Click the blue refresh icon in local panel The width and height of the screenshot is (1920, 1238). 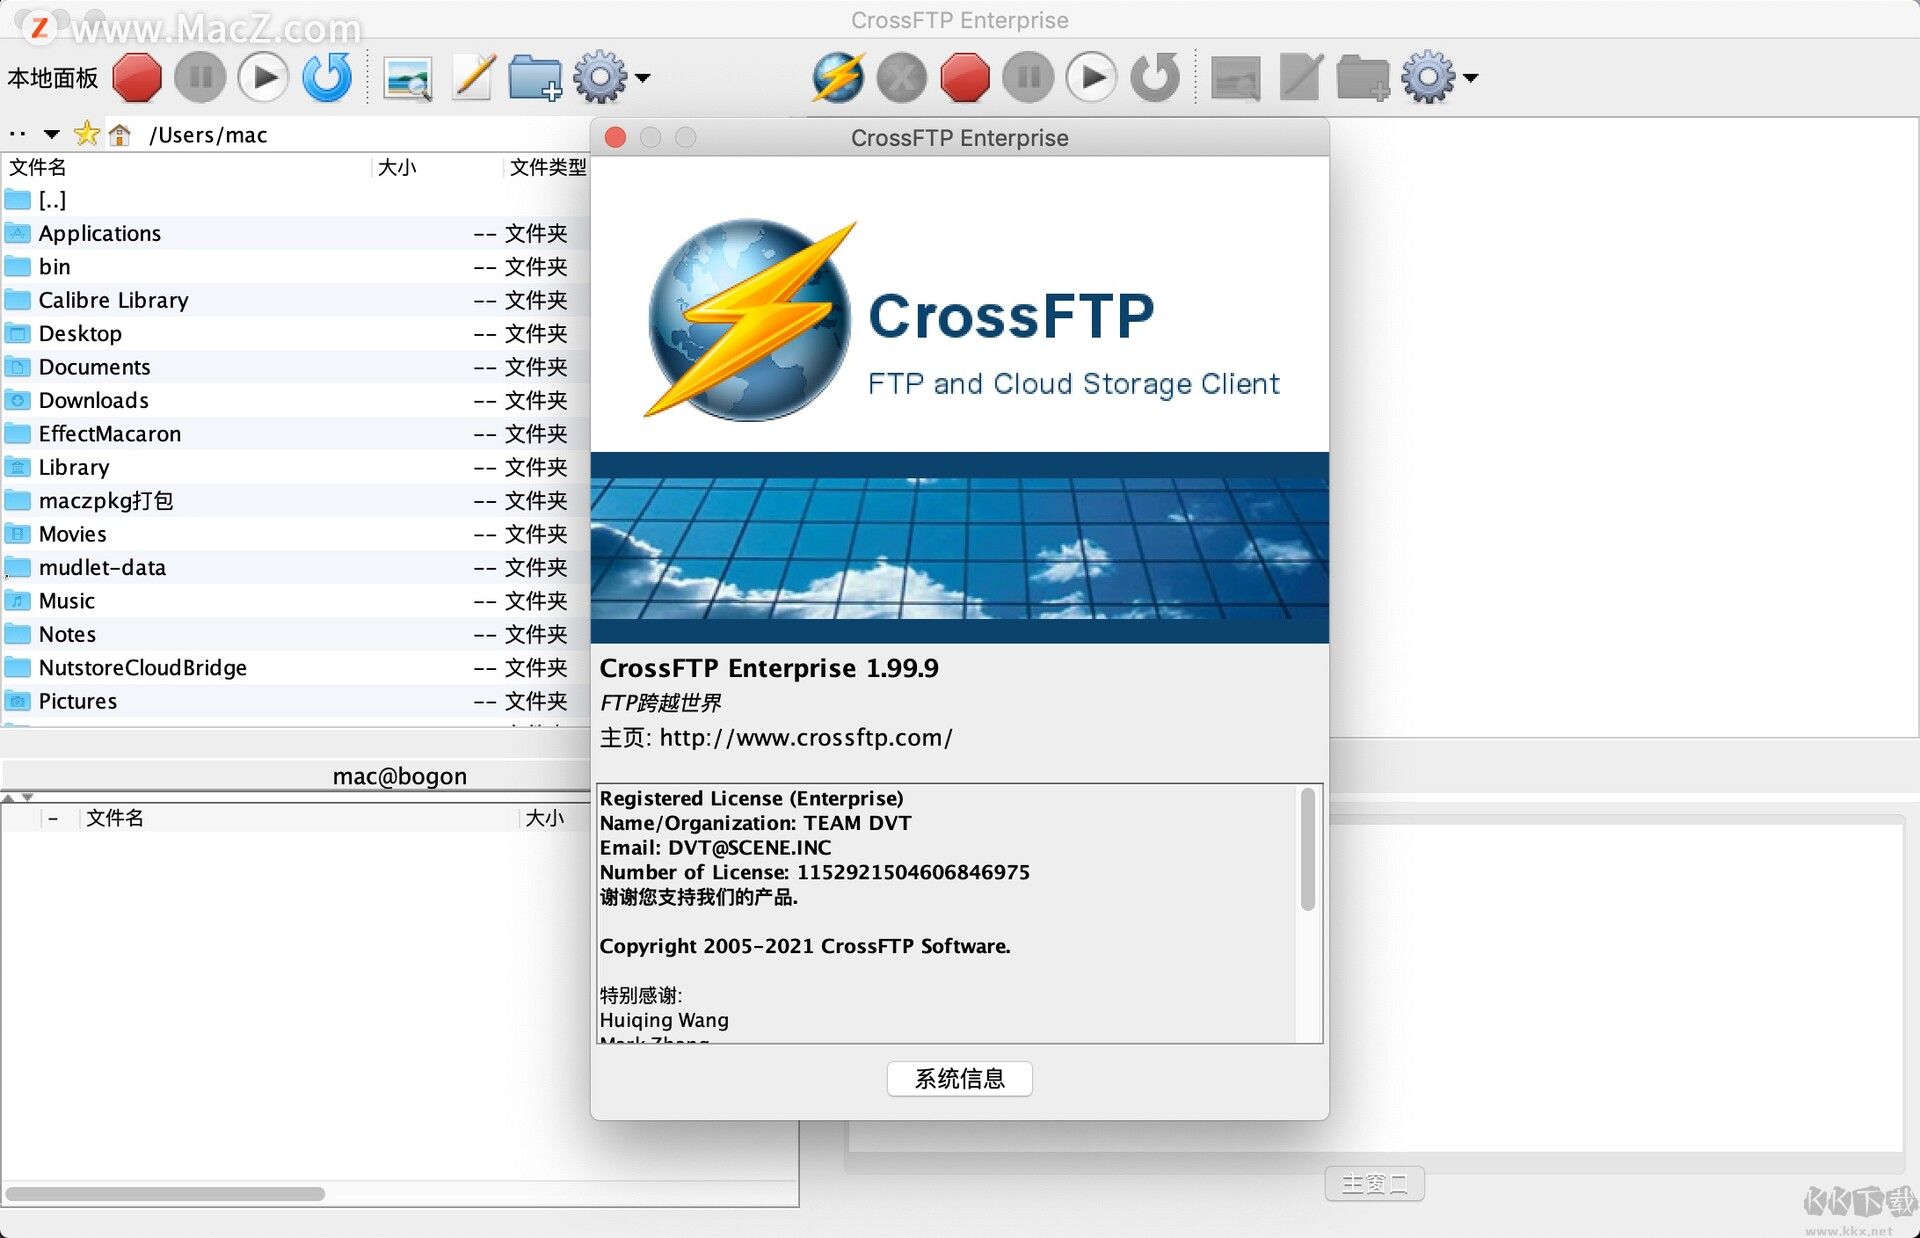327,76
